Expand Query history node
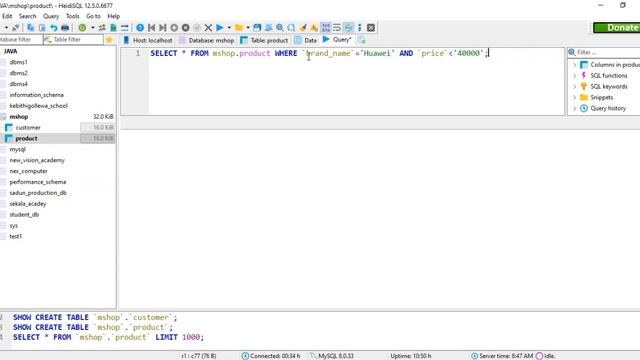 point(575,109)
